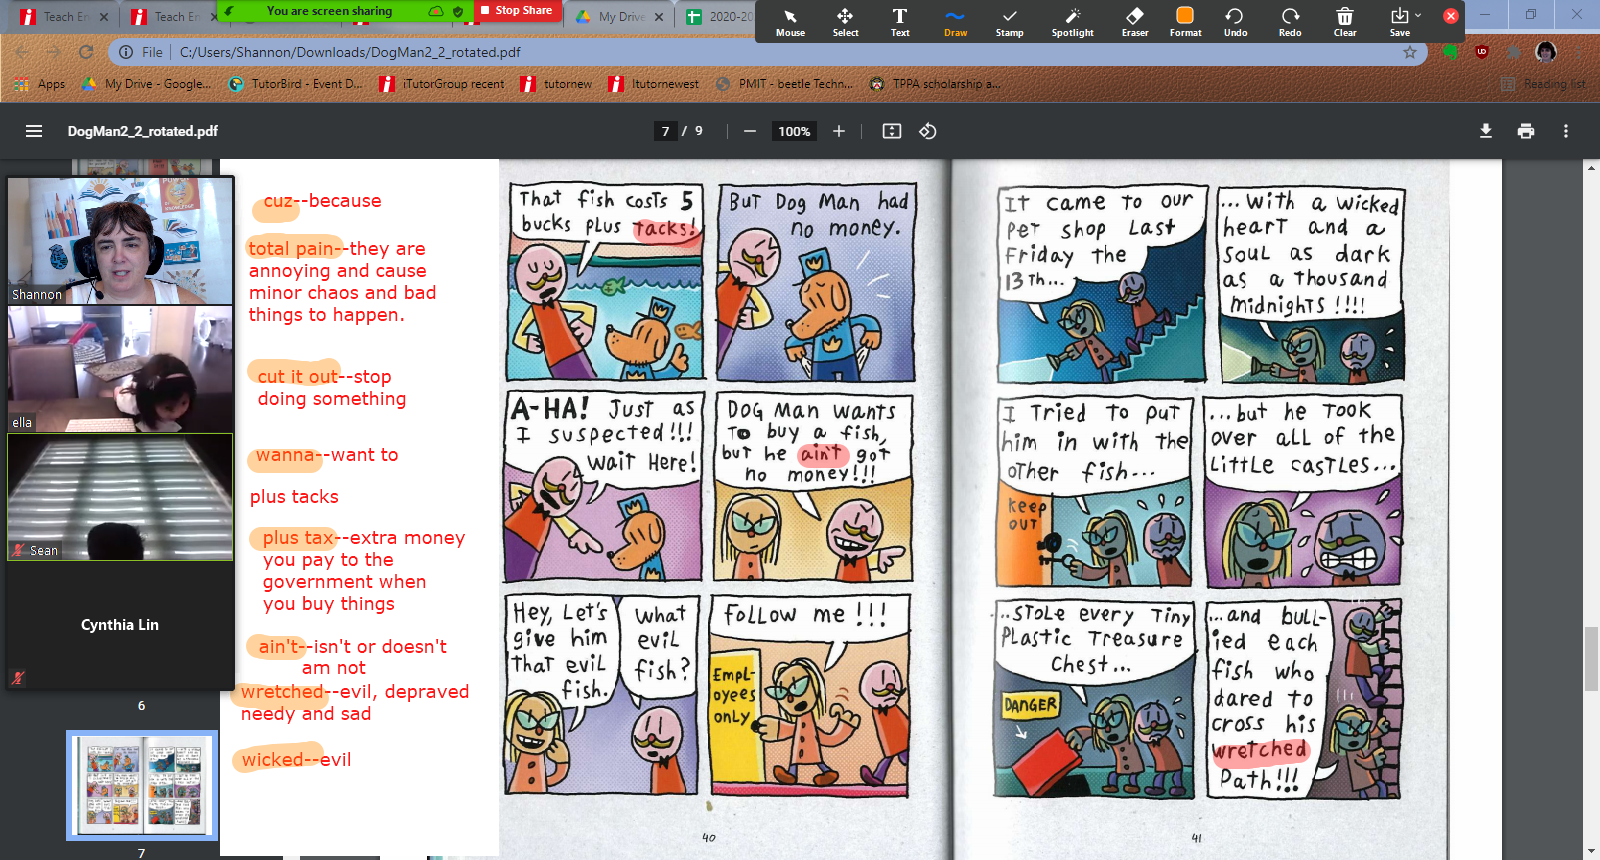This screenshot has height=860, width=1600.
Task: Open iTutorGroup recent bookmark
Action: tap(442, 84)
